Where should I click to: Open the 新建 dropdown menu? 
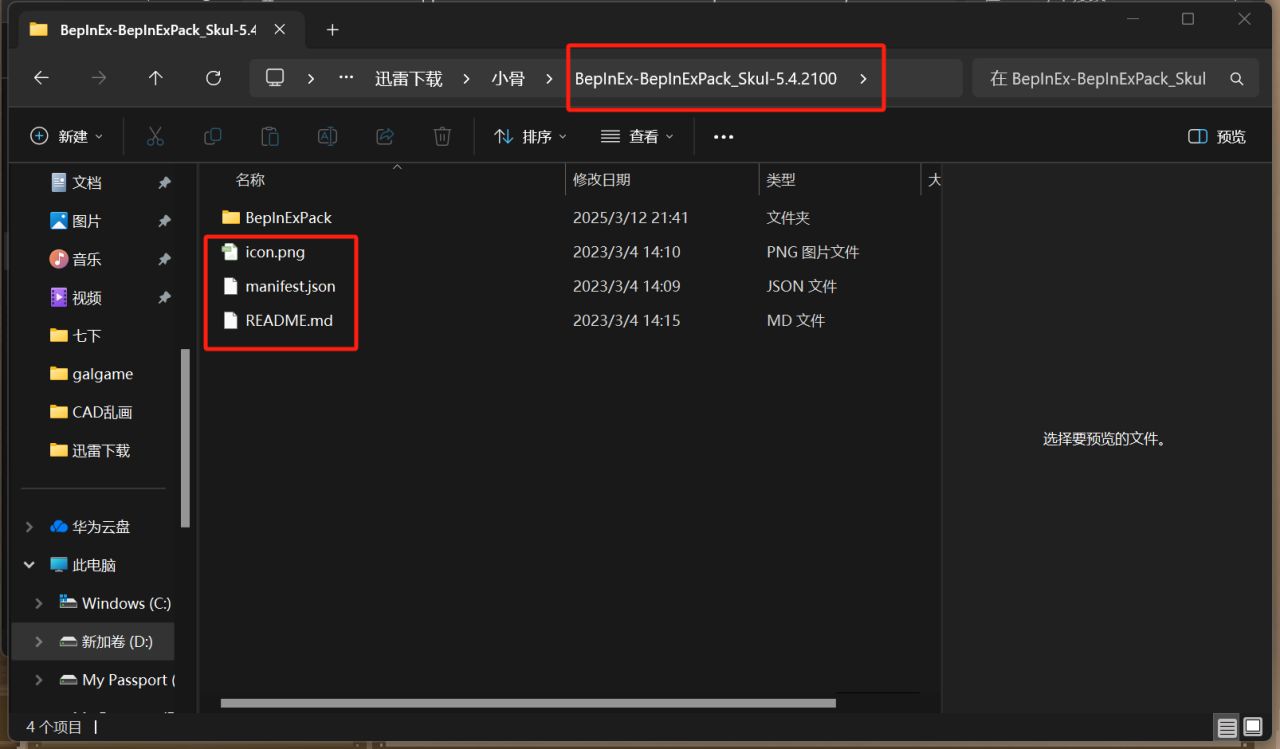coord(67,136)
